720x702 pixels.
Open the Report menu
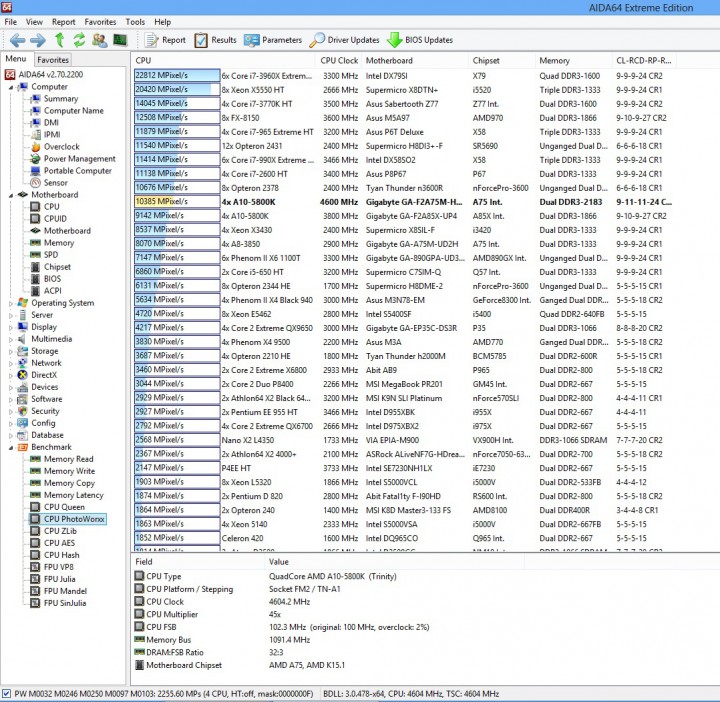click(63, 22)
